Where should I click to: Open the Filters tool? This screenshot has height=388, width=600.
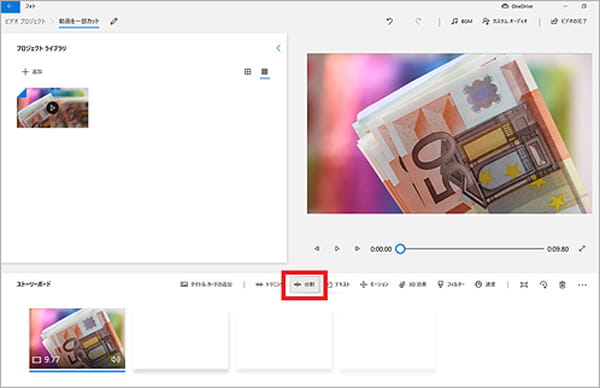(x=451, y=284)
